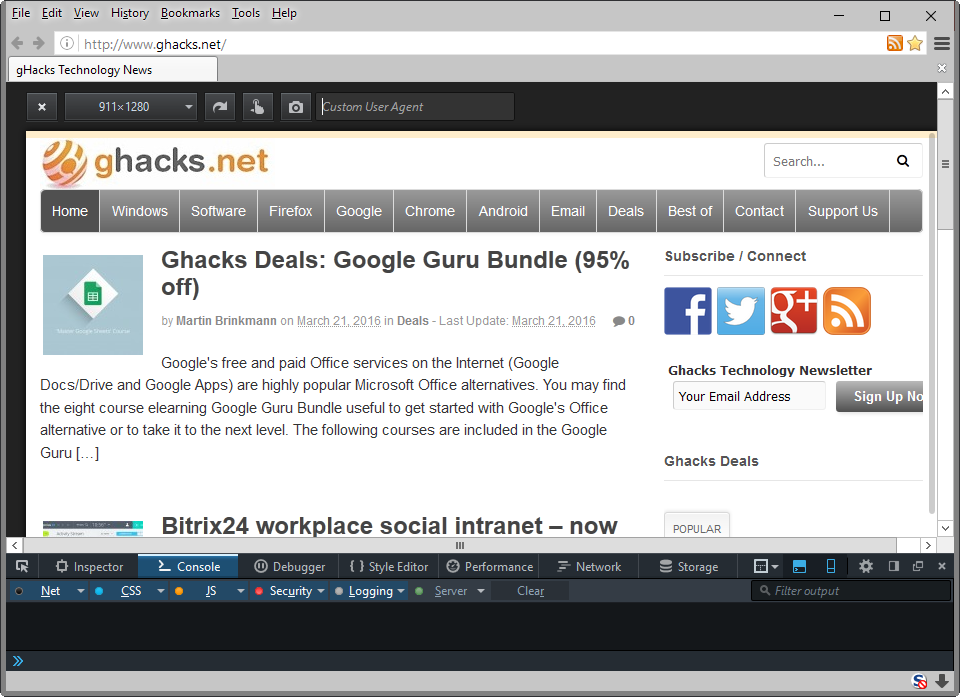This screenshot has width=960, height=697.
Task: Open the Network tab in devtools
Action: coord(589,567)
